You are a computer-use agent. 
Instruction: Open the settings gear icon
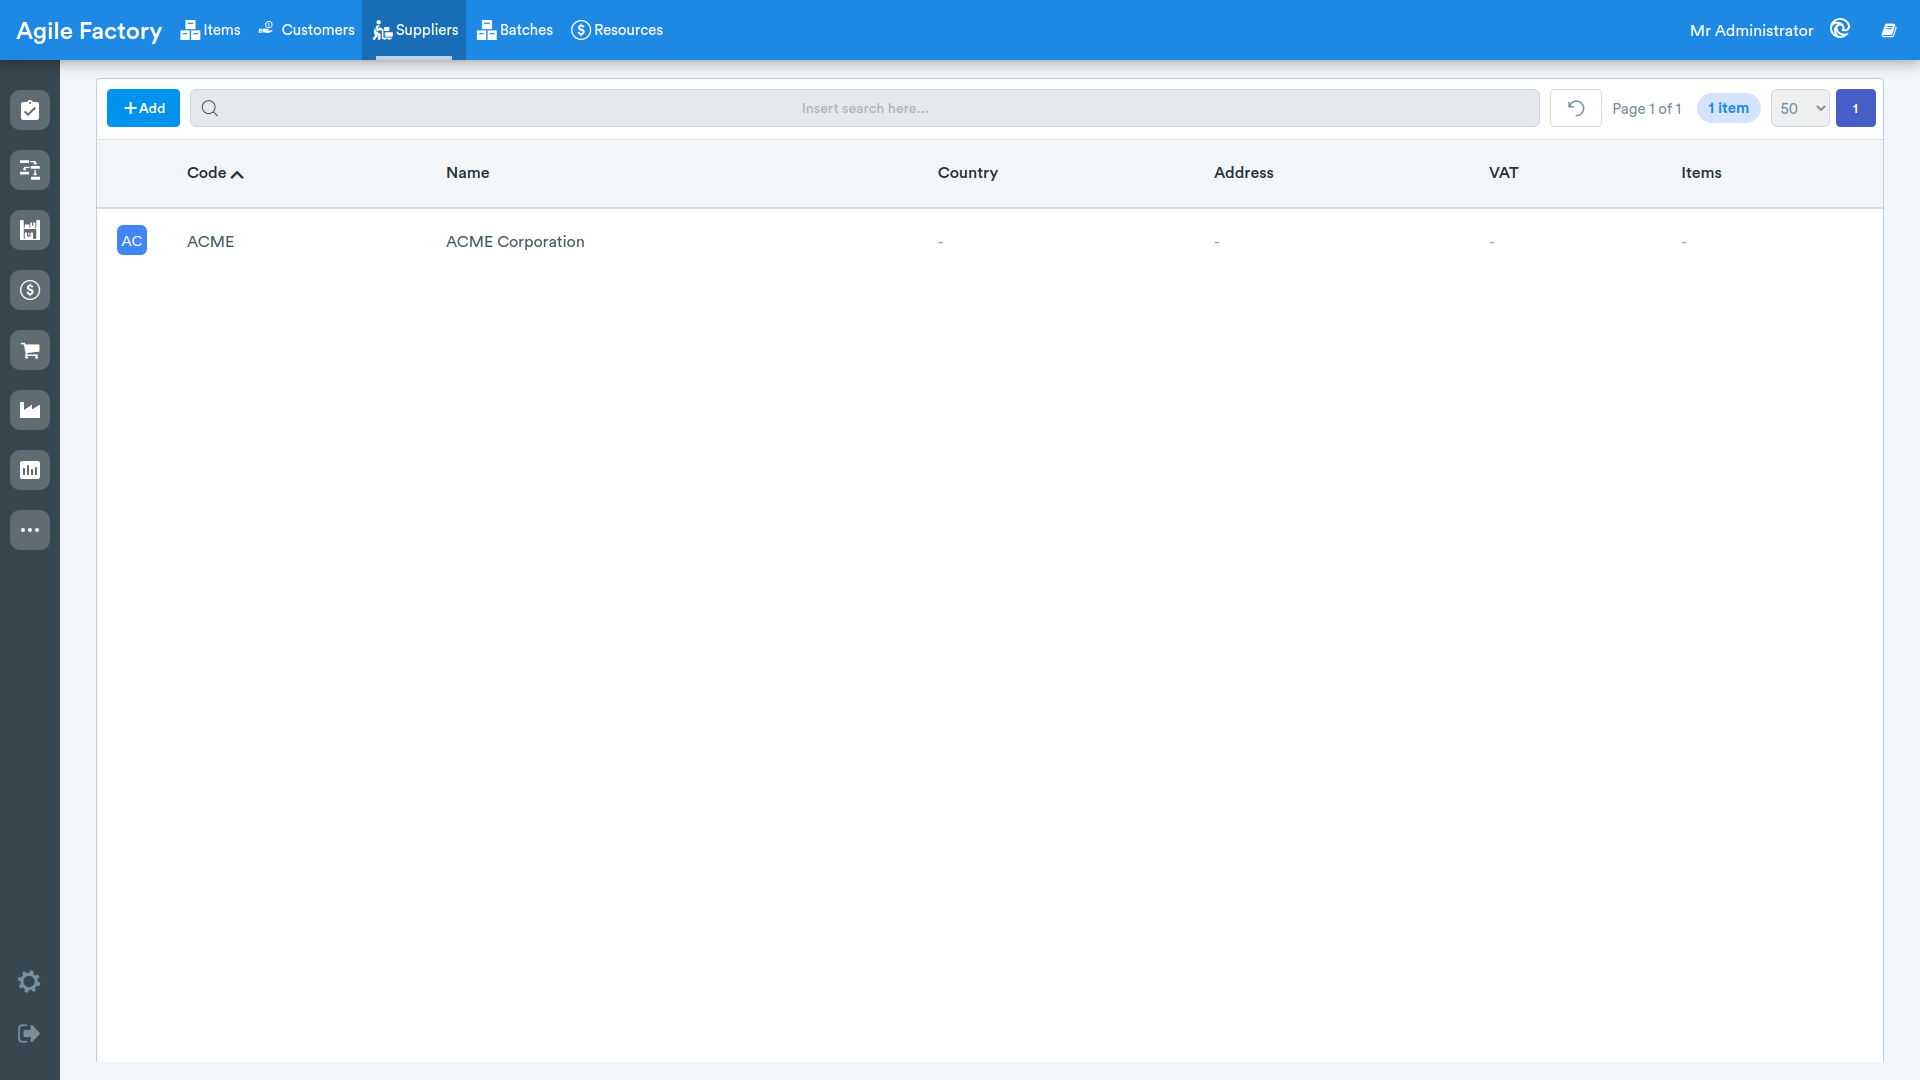(x=29, y=981)
